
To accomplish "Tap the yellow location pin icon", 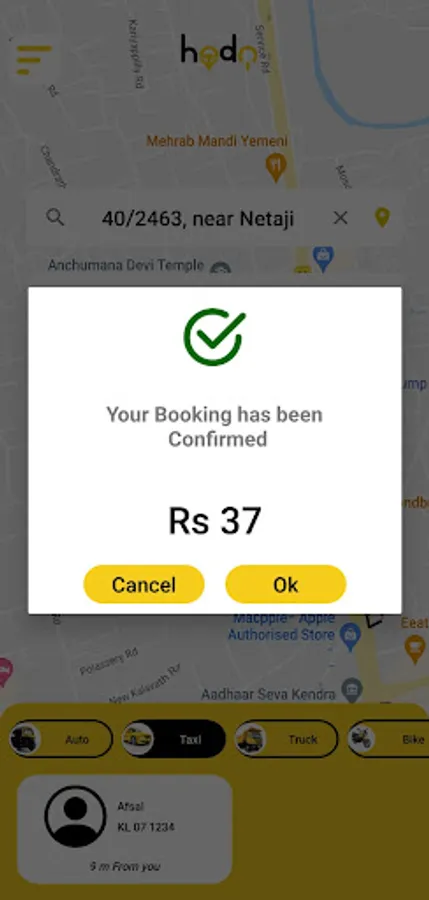I will pos(382,218).
